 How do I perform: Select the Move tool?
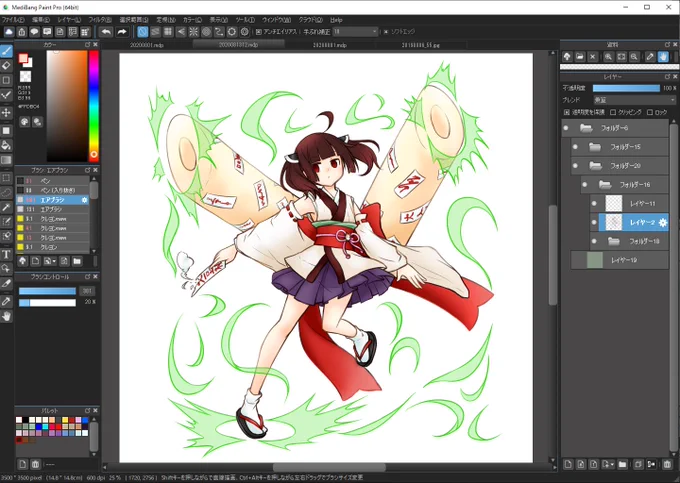pyautogui.click(x=6, y=113)
